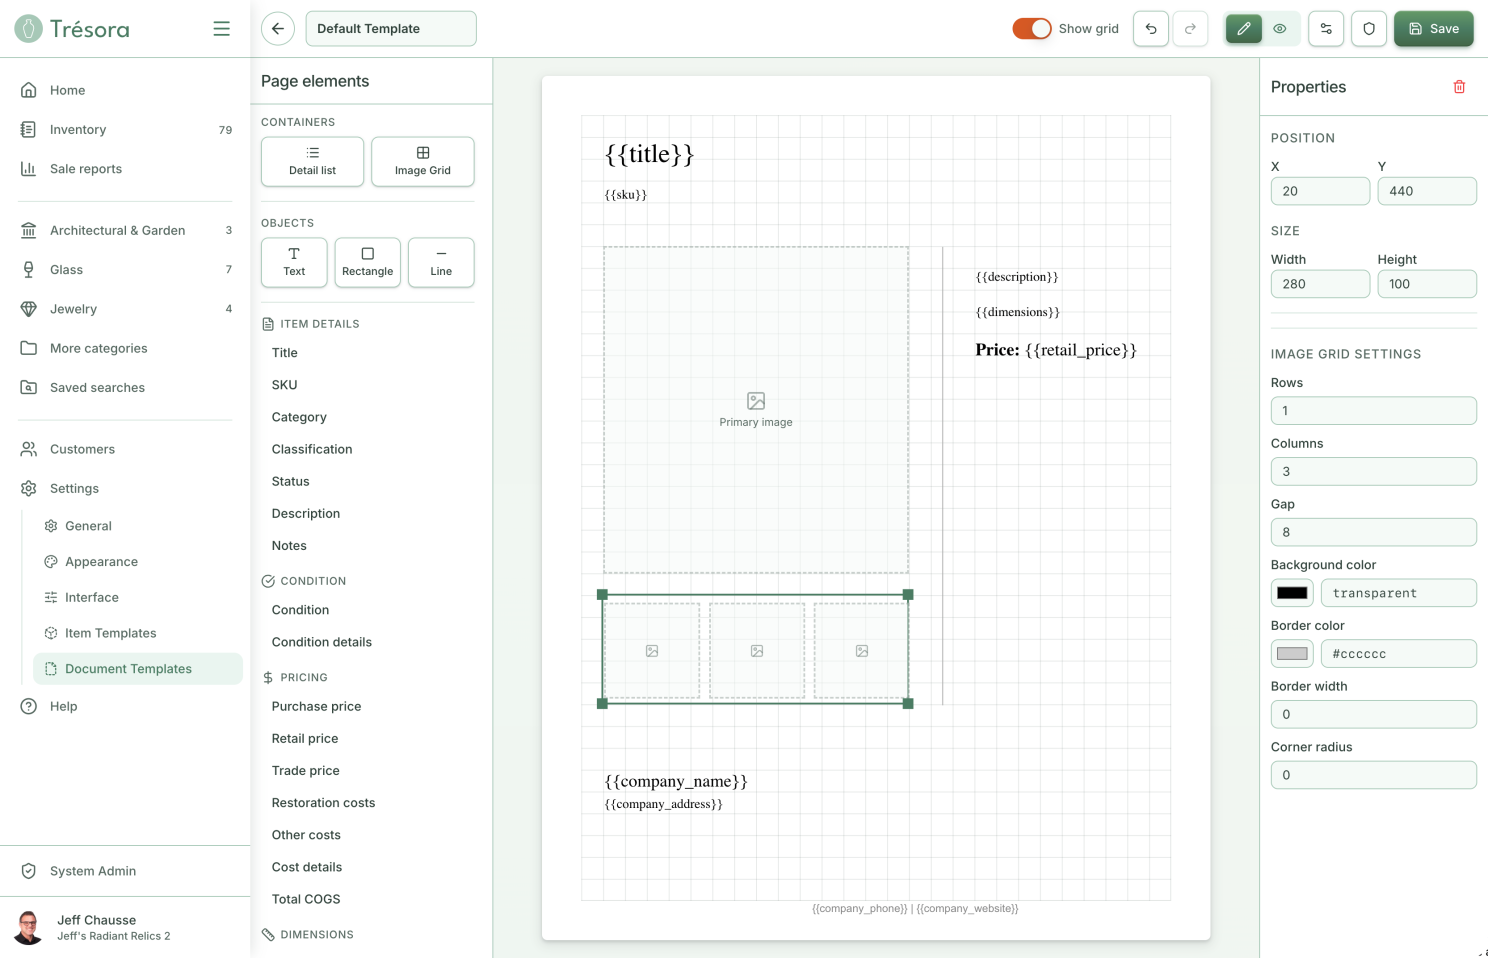Open Appearance settings
Viewport: 1488px width, 958px height.
point(138,562)
